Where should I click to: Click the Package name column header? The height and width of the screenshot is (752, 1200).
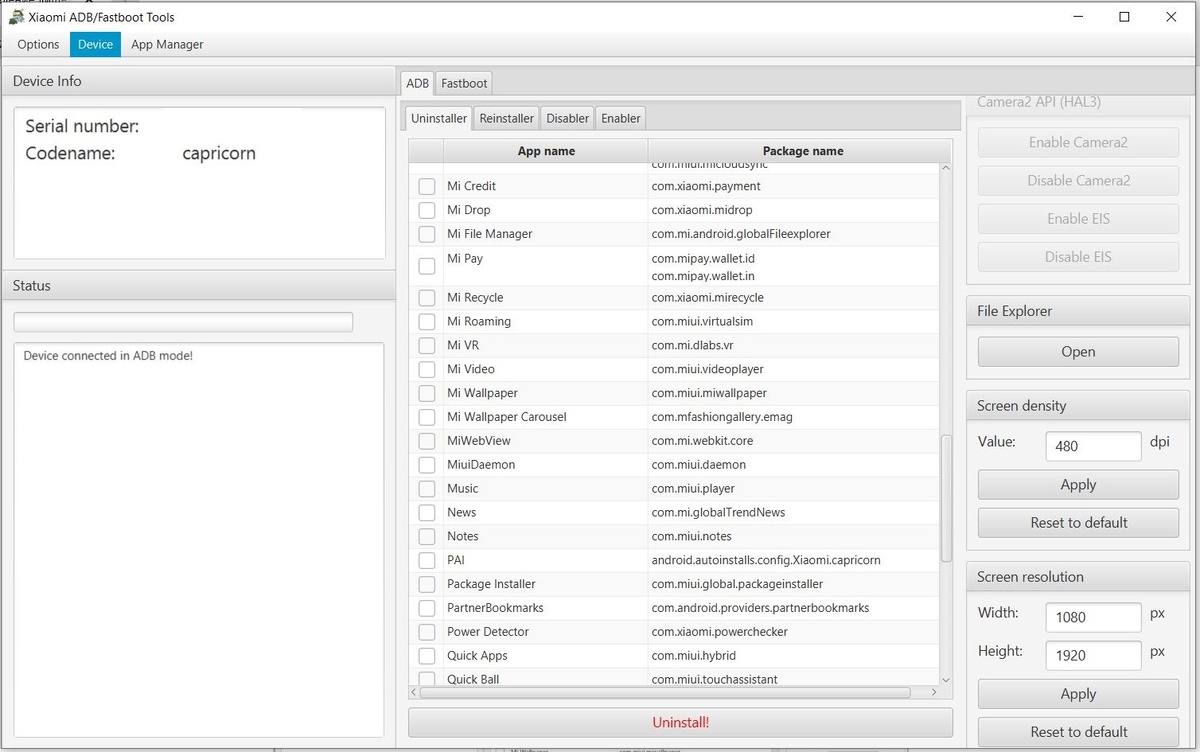[802, 151]
